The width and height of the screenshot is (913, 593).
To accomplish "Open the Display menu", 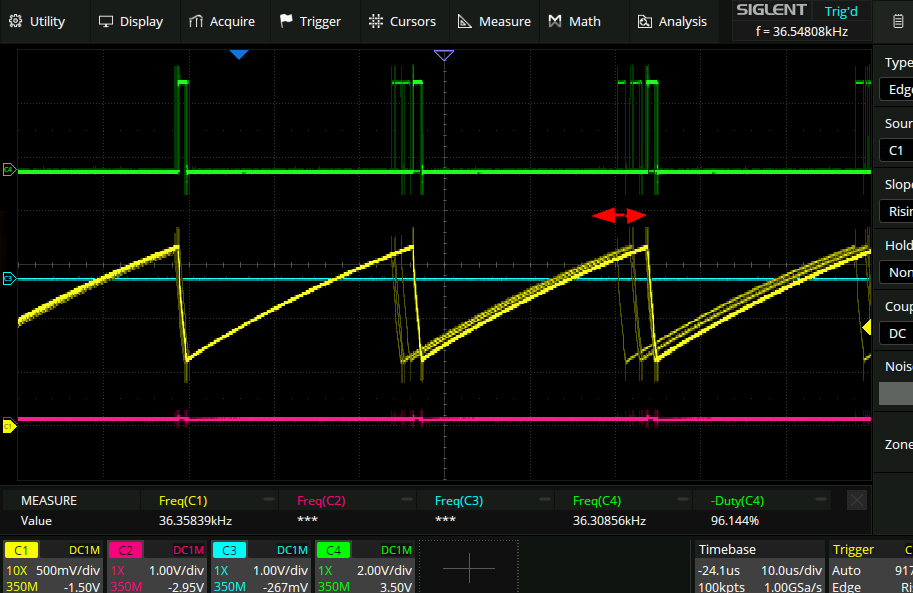I will 130,21.
